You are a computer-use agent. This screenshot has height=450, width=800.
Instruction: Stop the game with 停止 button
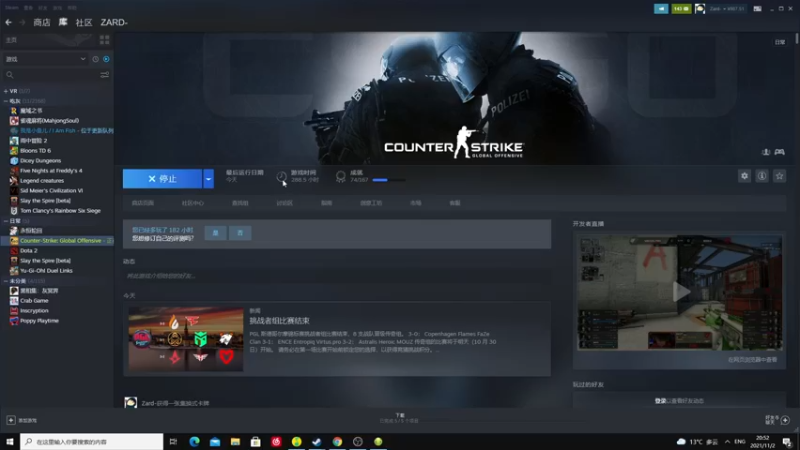point(162,179)
